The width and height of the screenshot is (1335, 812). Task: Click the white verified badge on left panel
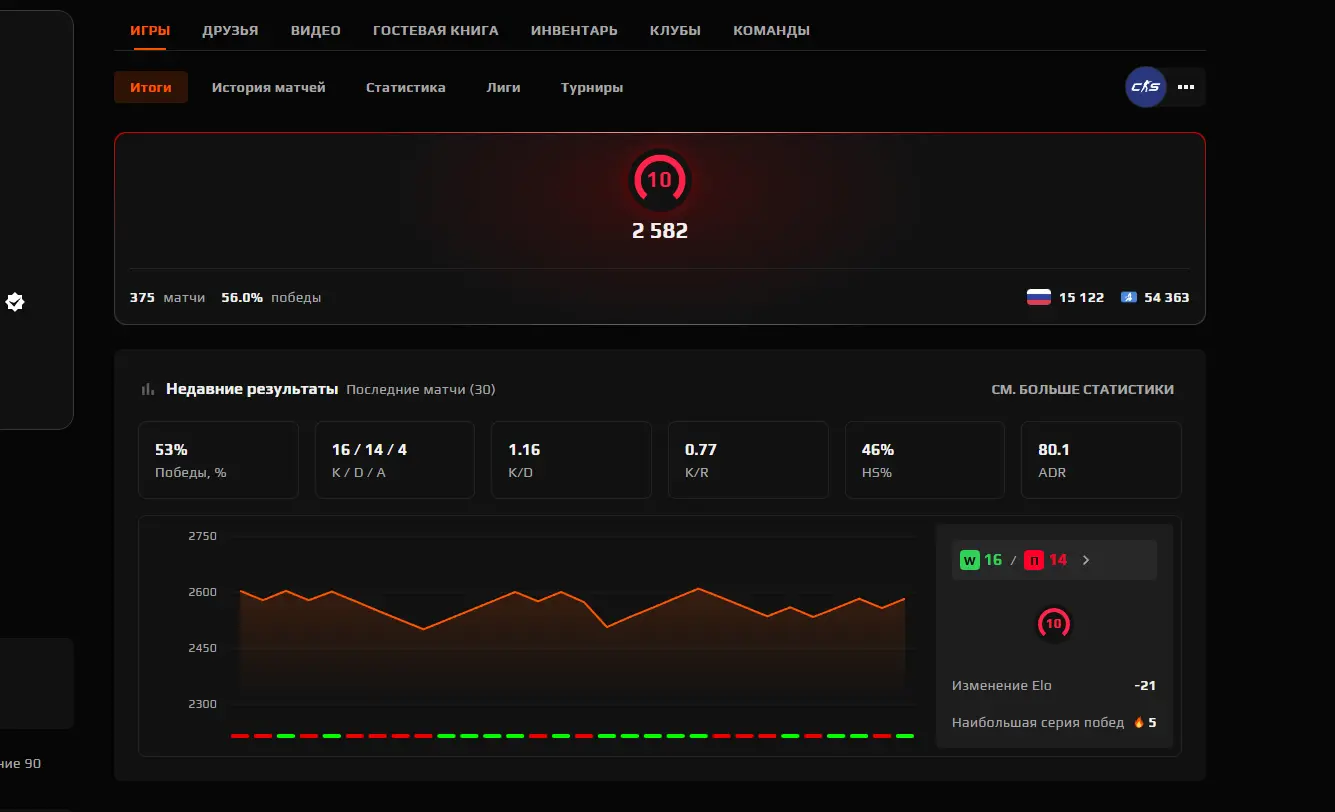[x=15, y=301]
